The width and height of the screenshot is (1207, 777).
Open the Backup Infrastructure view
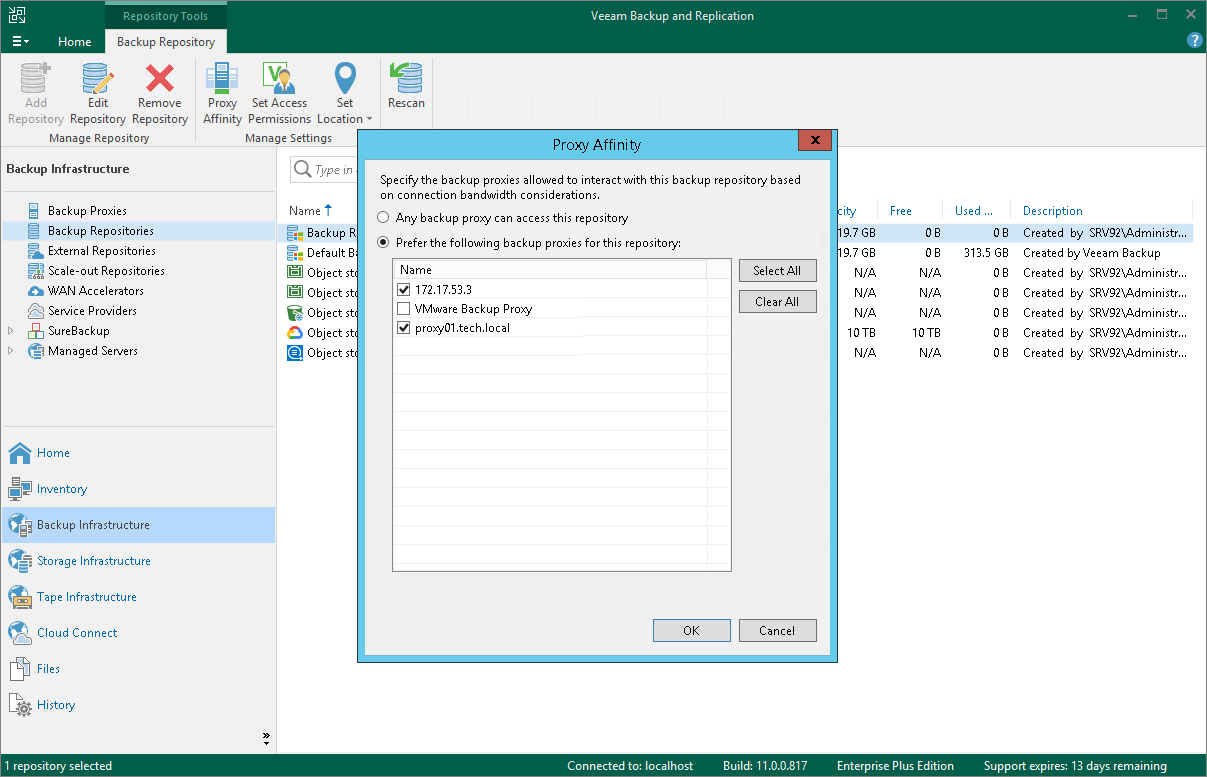click(x=138, y=525)
